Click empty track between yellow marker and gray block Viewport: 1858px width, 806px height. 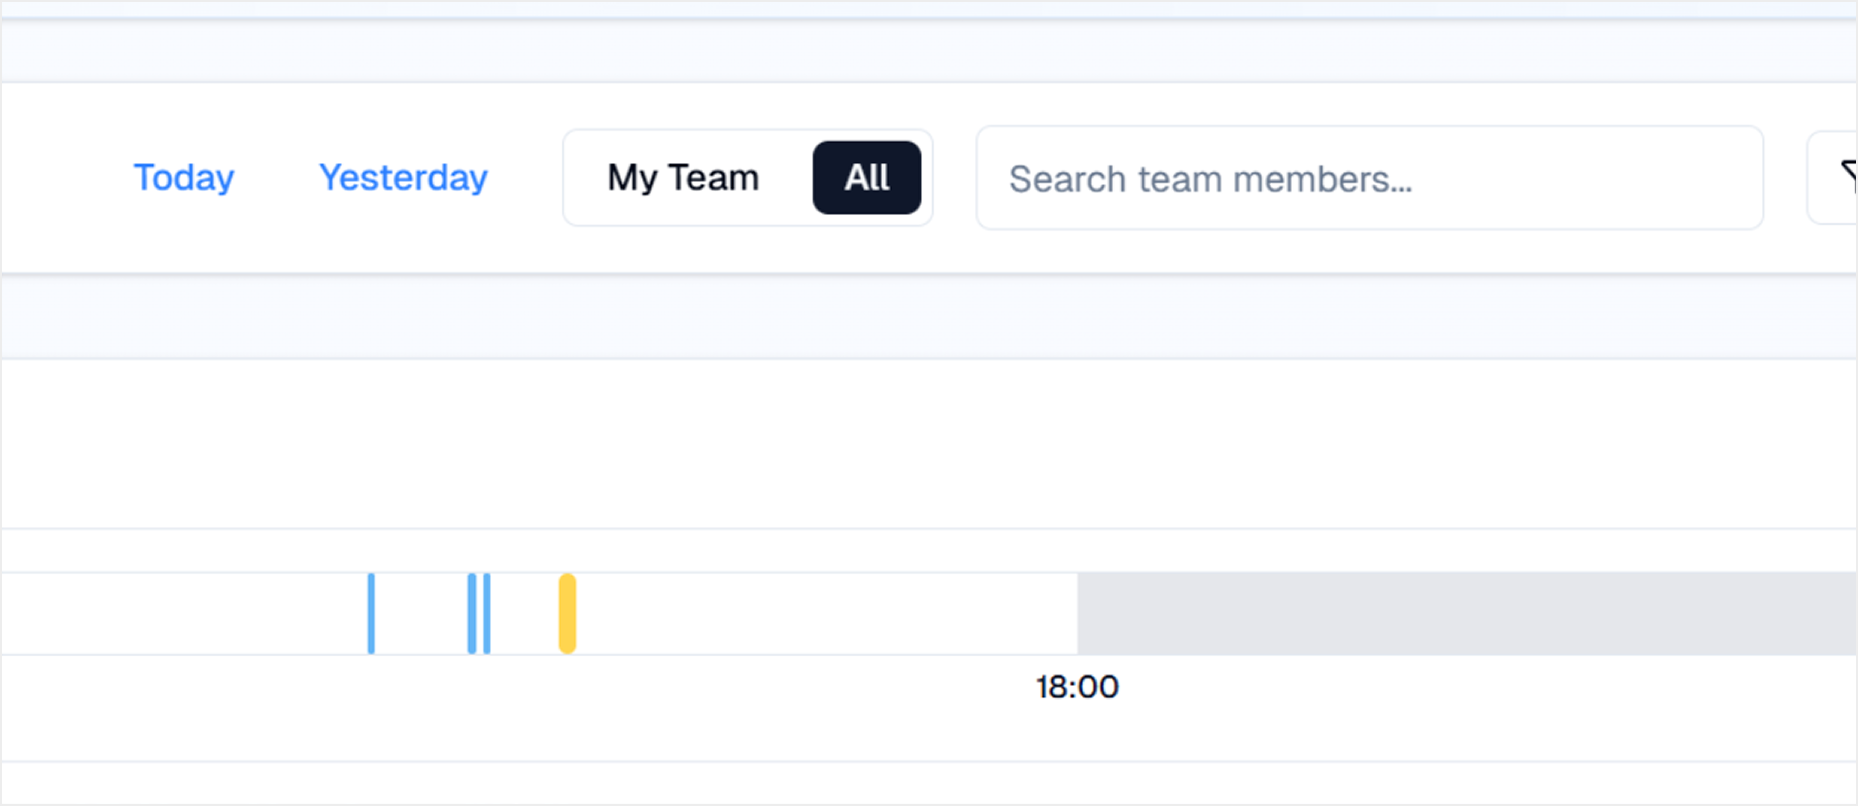[825, 613]
